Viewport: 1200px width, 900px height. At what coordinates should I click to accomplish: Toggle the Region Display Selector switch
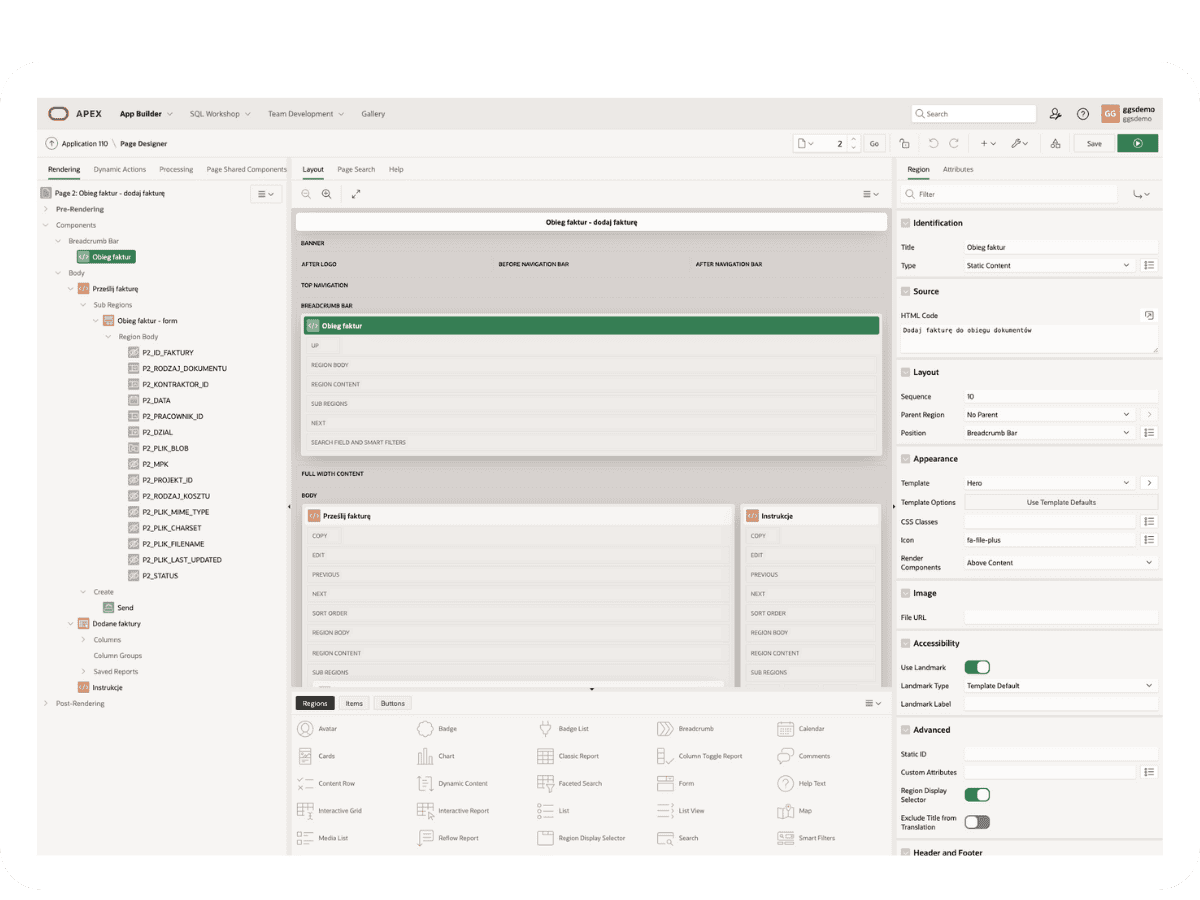click(977, 795)
